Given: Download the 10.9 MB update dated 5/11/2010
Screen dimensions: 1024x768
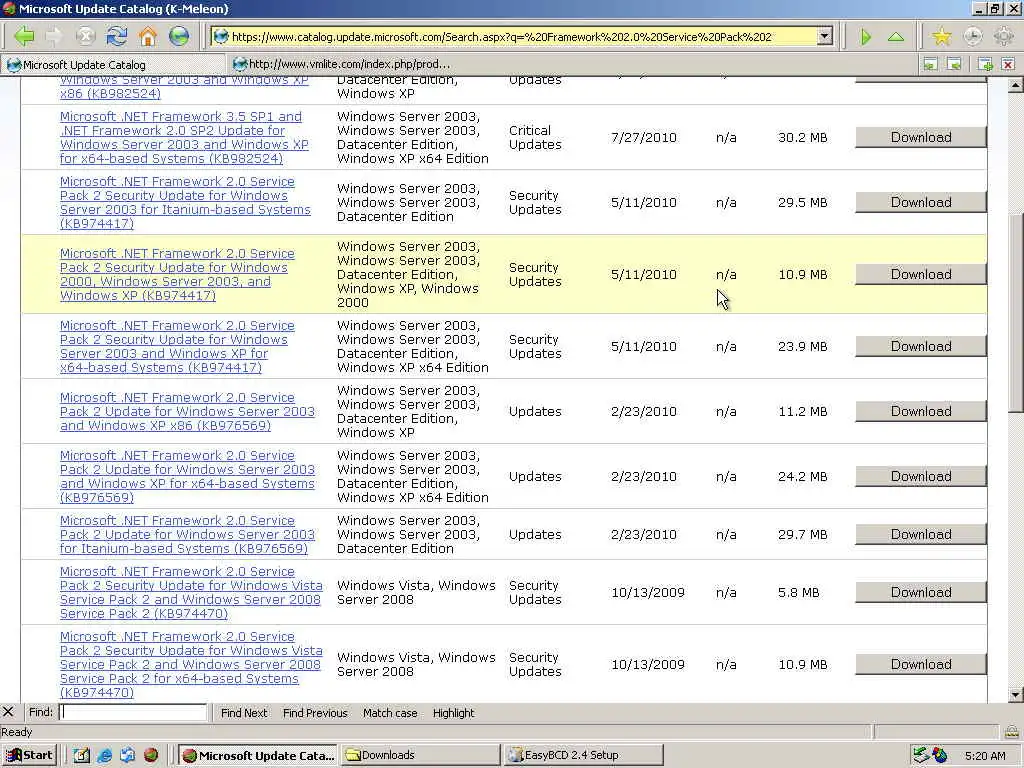Looking at the screenshot, I should pyautogui.click(x=921, y=274).
